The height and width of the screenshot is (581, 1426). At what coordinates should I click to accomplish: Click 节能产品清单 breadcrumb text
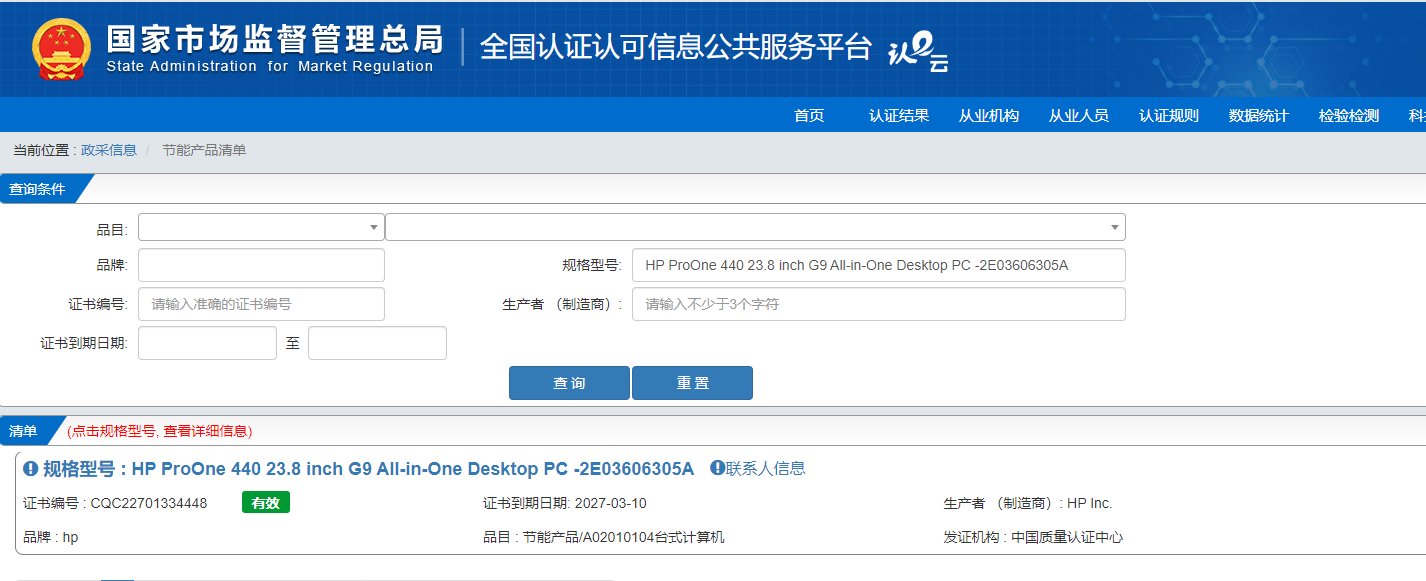pos(204,150)
